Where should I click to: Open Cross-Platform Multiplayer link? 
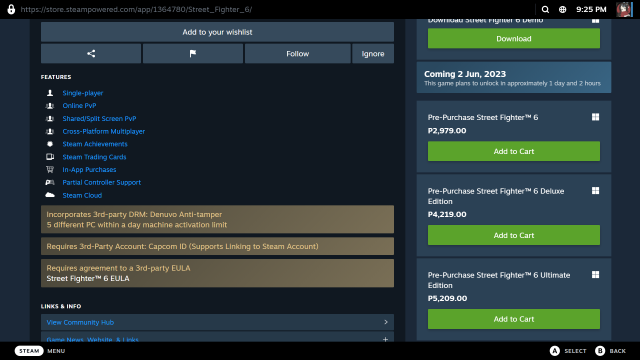coord(104,131)
